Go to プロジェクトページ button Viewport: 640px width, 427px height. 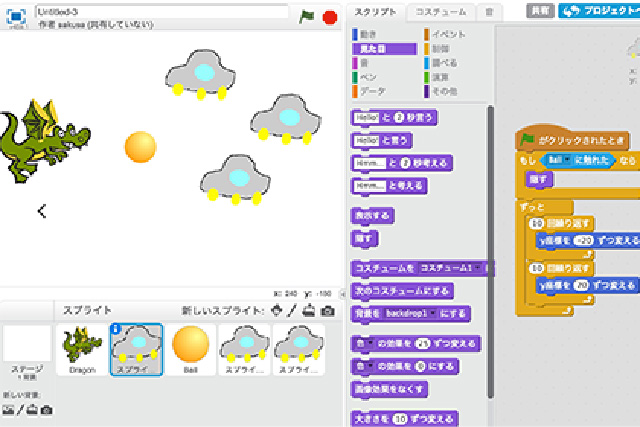(599, 11)
